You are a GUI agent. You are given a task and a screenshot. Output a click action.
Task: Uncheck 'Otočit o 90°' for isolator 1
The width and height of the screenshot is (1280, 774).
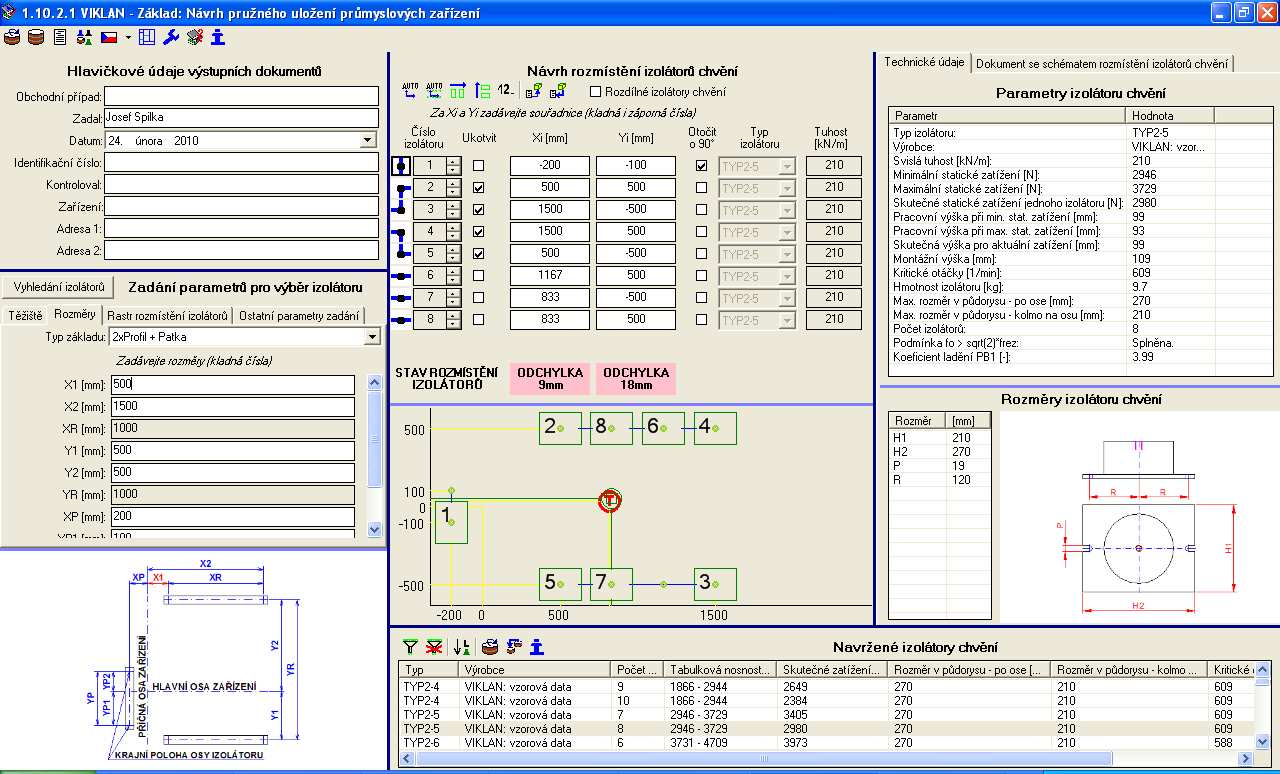[x=701, y=166]
